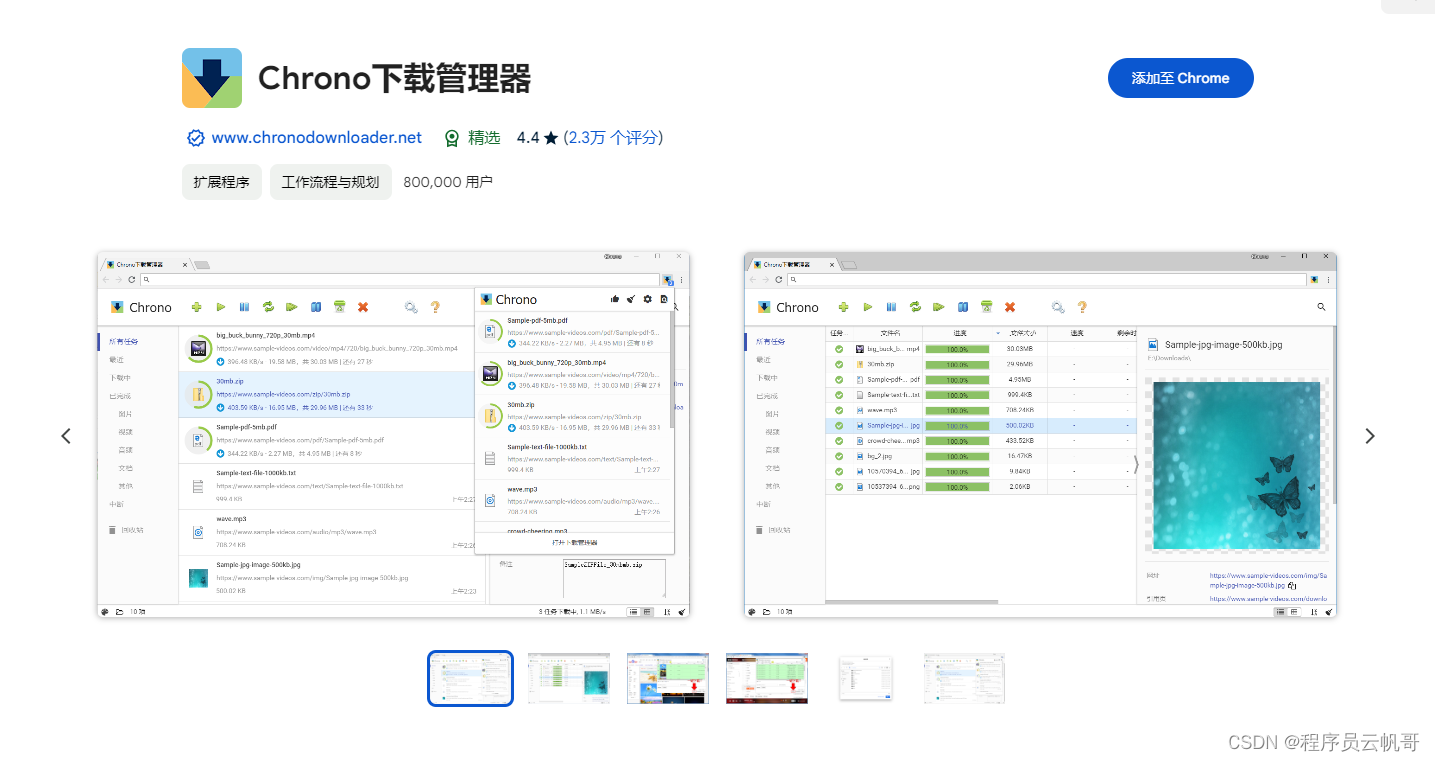Screen dimensions: 1435x761
Task: Select 下载中 sidebar item in first screenshot
Action: 120,378
